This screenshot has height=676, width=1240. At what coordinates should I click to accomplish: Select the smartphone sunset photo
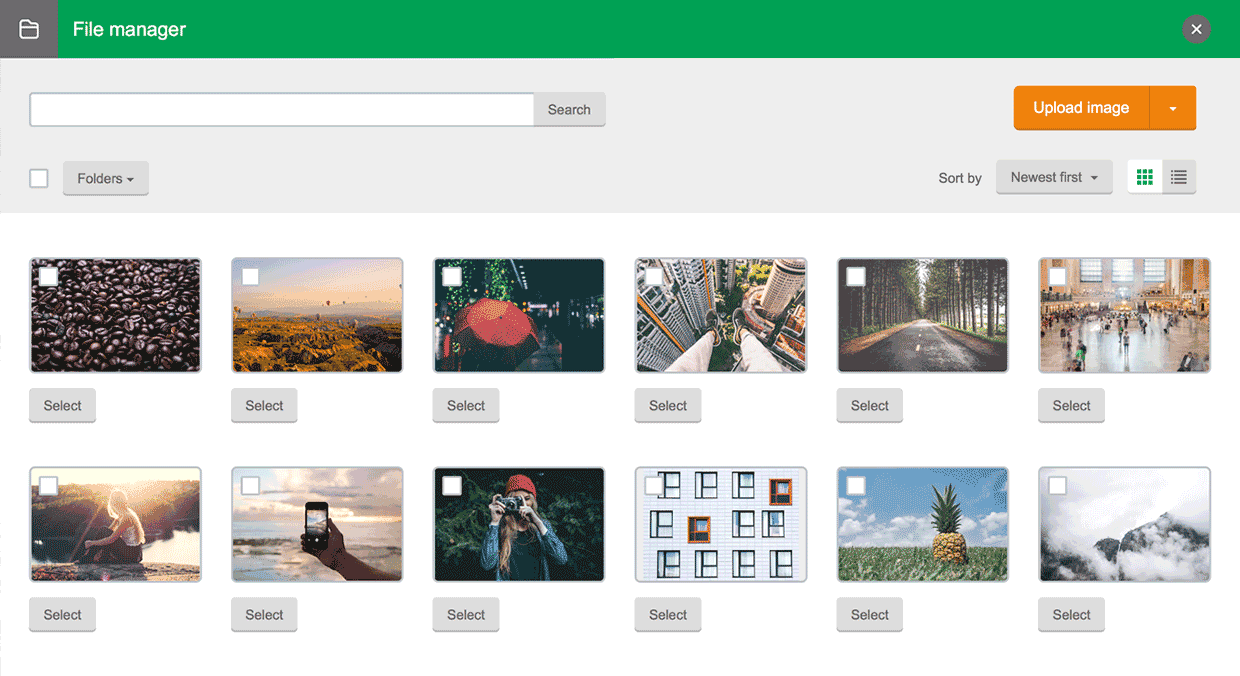[263, 614]
